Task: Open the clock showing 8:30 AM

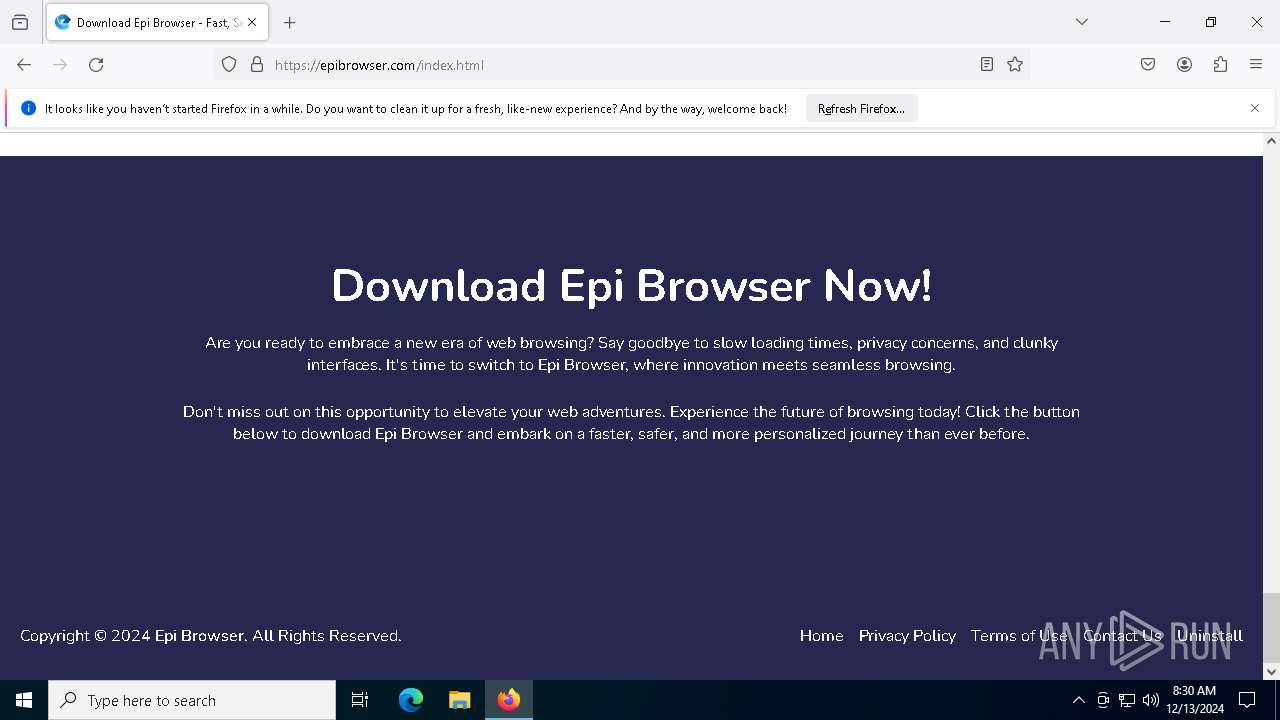Action: point(1194,700)
